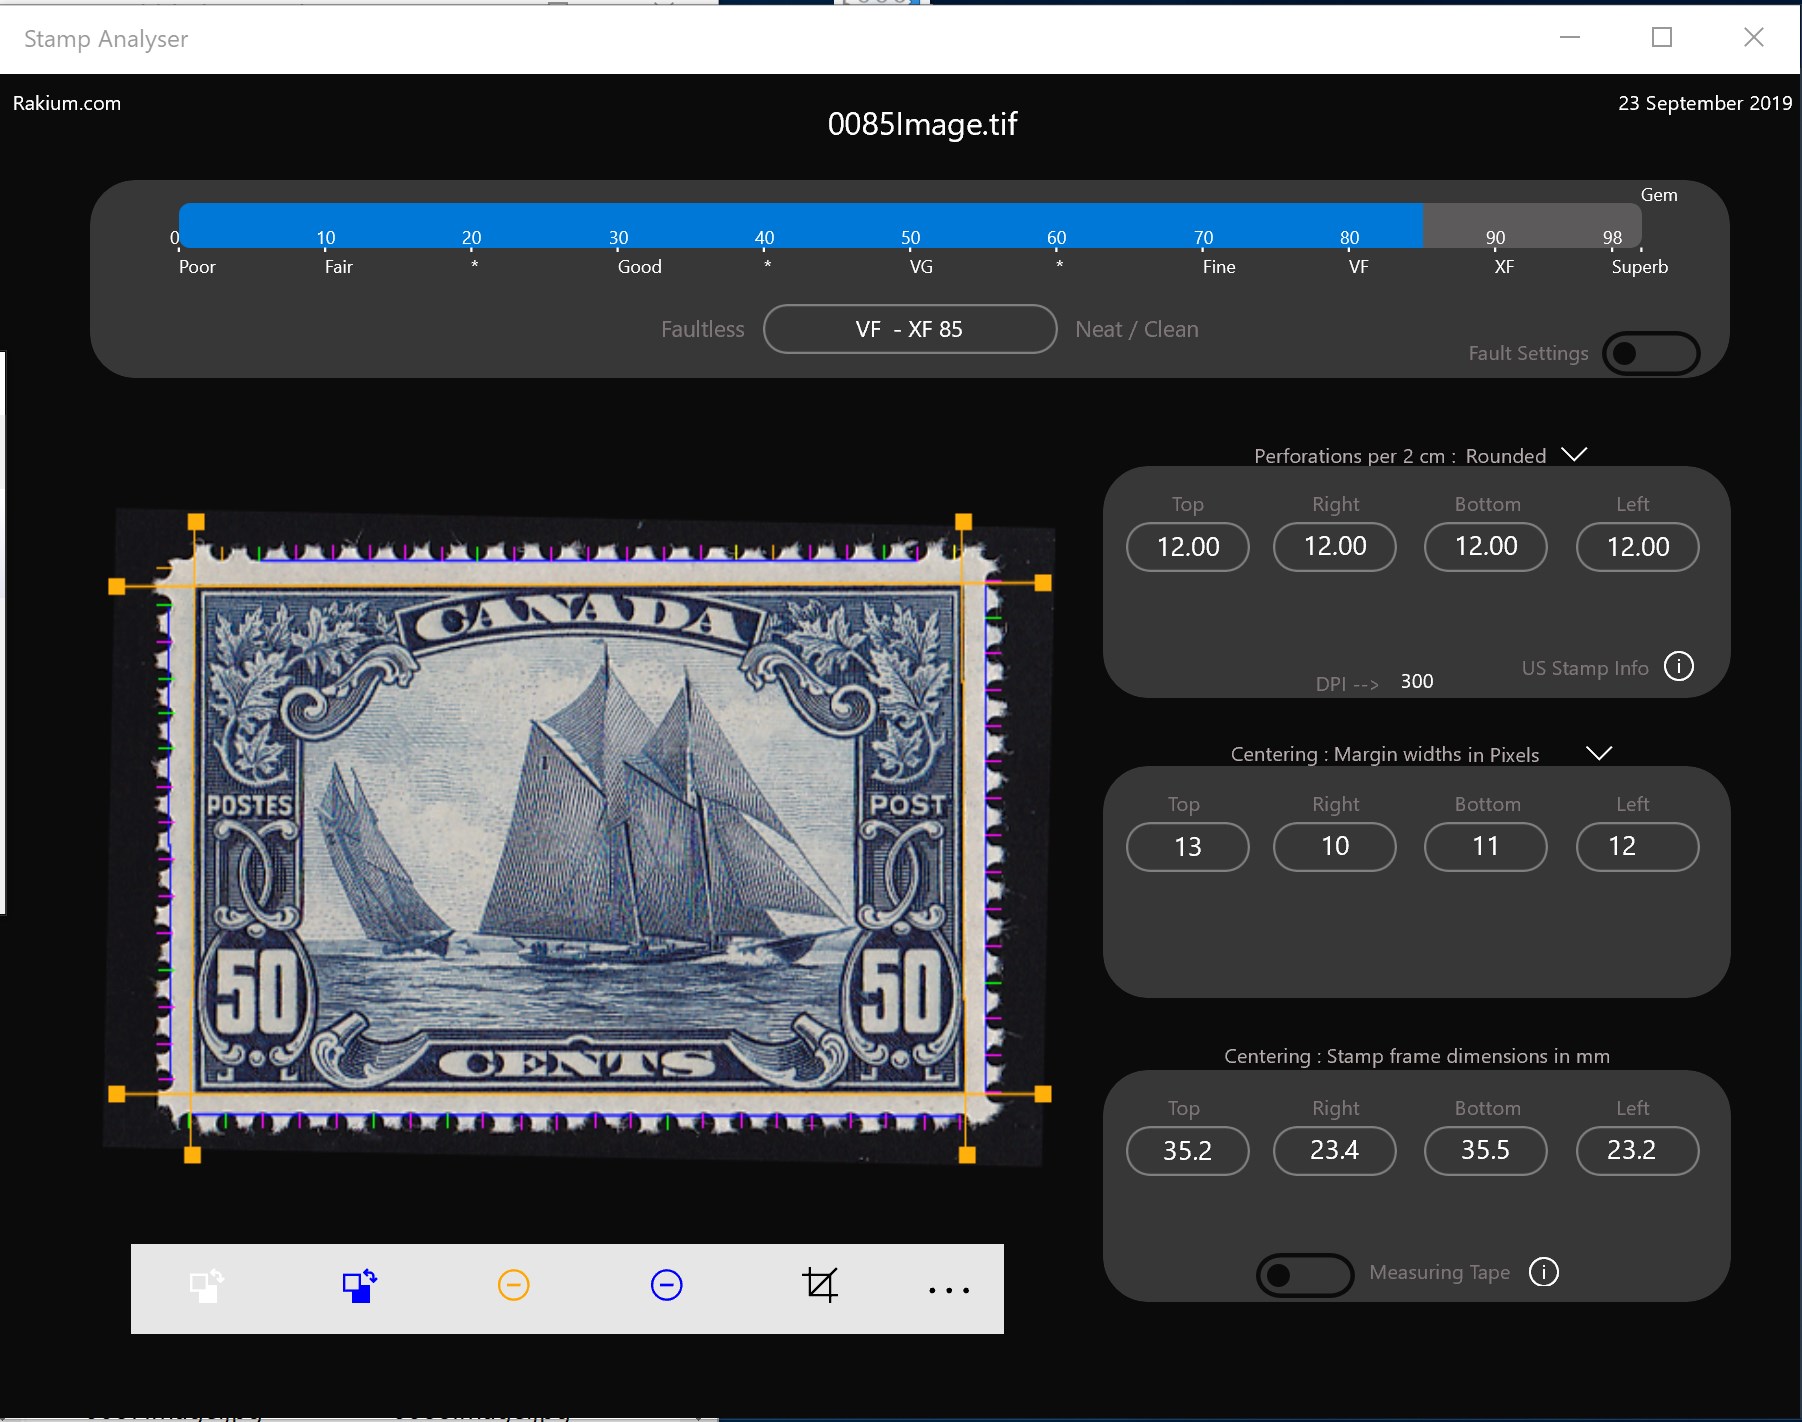Click the orange handle above the stamp's top-left corner
The width and height of the screenshot is (1802, 1422).
click(x=196, y=522)
